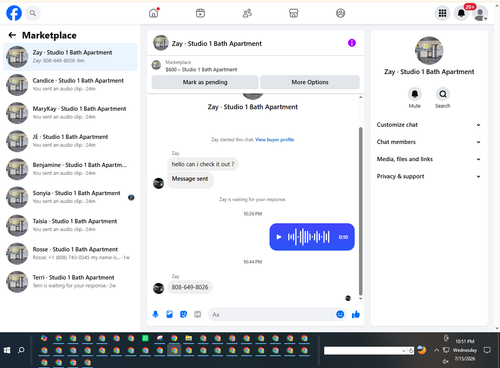Expand the Chat members section
Screen dimensions: 500x368
point(429,142)
